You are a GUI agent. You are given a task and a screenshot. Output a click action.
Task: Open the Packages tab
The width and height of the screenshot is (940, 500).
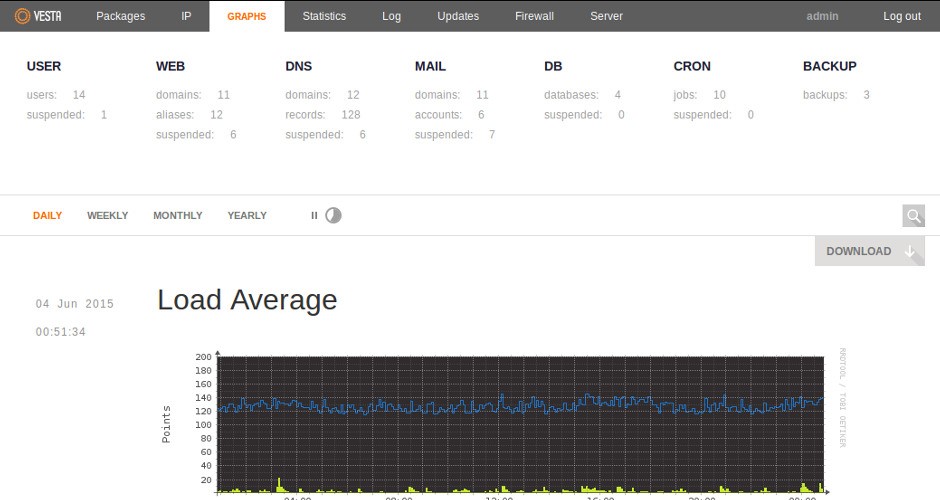120,16
